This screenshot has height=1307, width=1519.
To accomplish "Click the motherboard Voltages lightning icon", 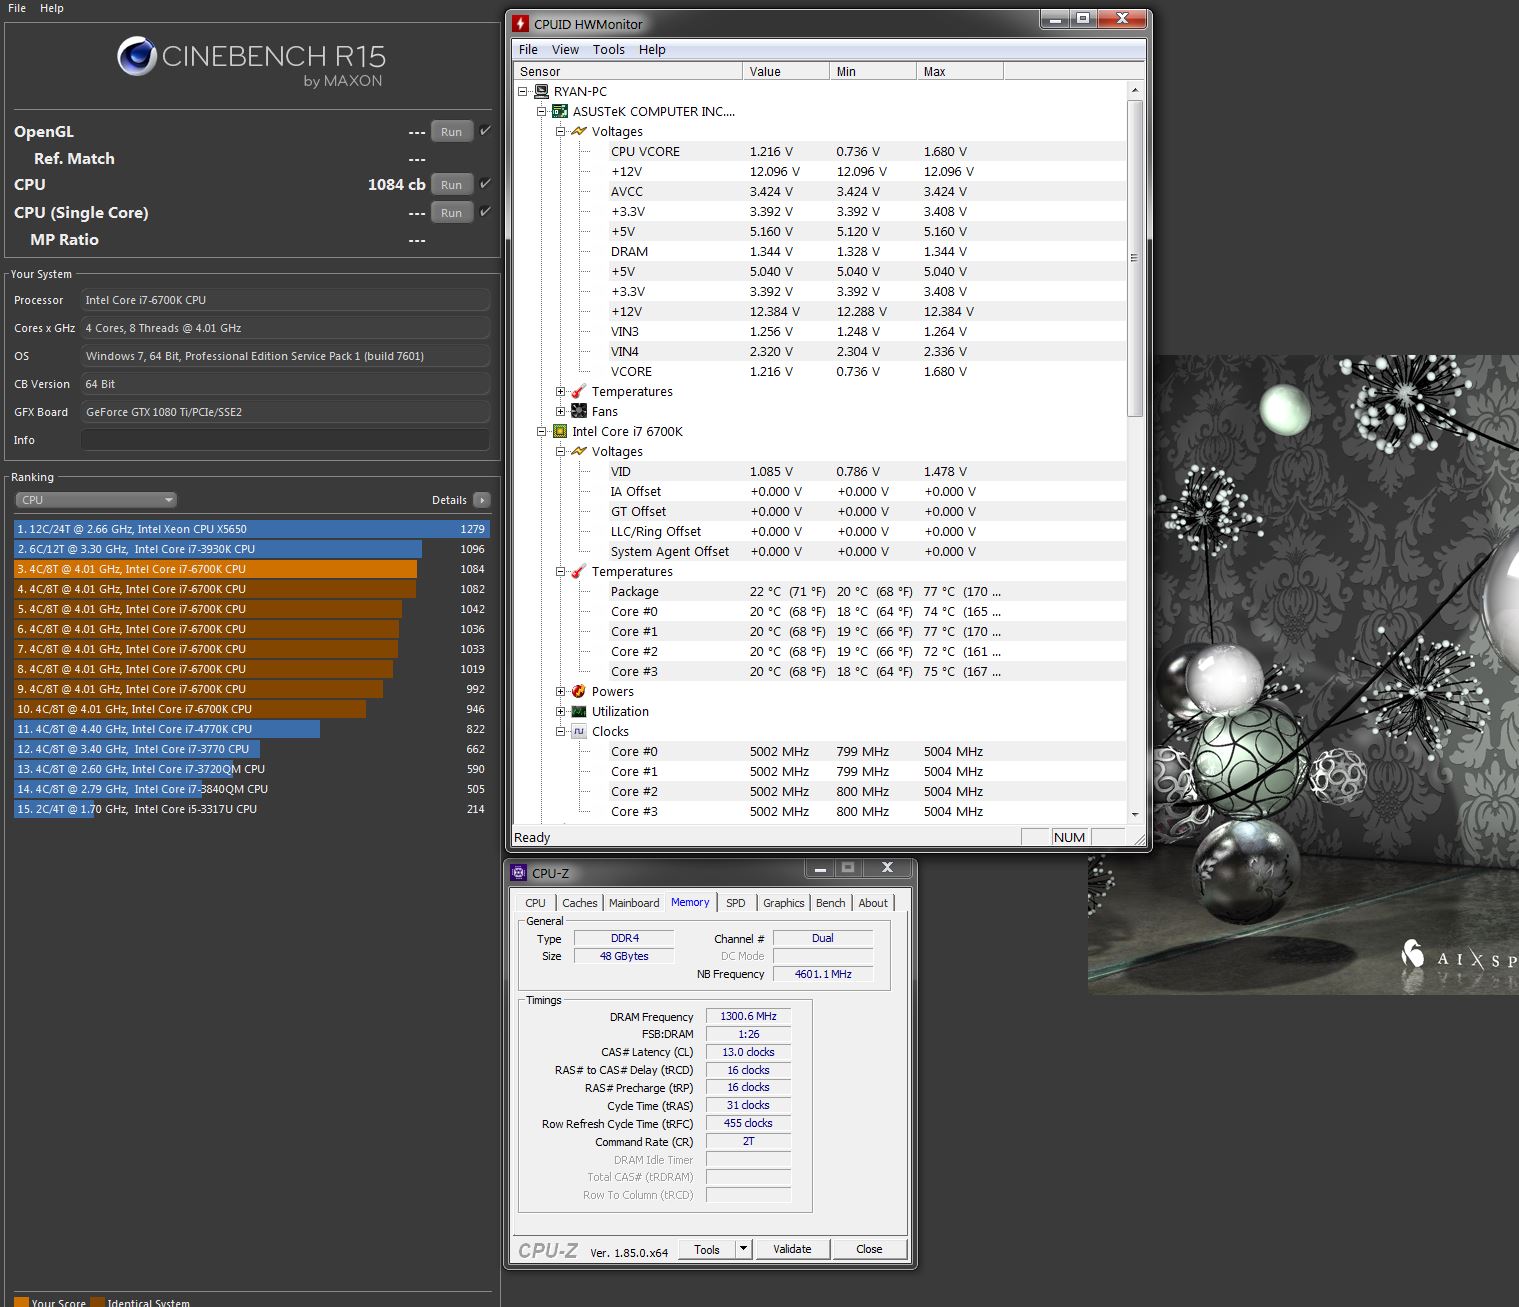I will coord(579,131).
